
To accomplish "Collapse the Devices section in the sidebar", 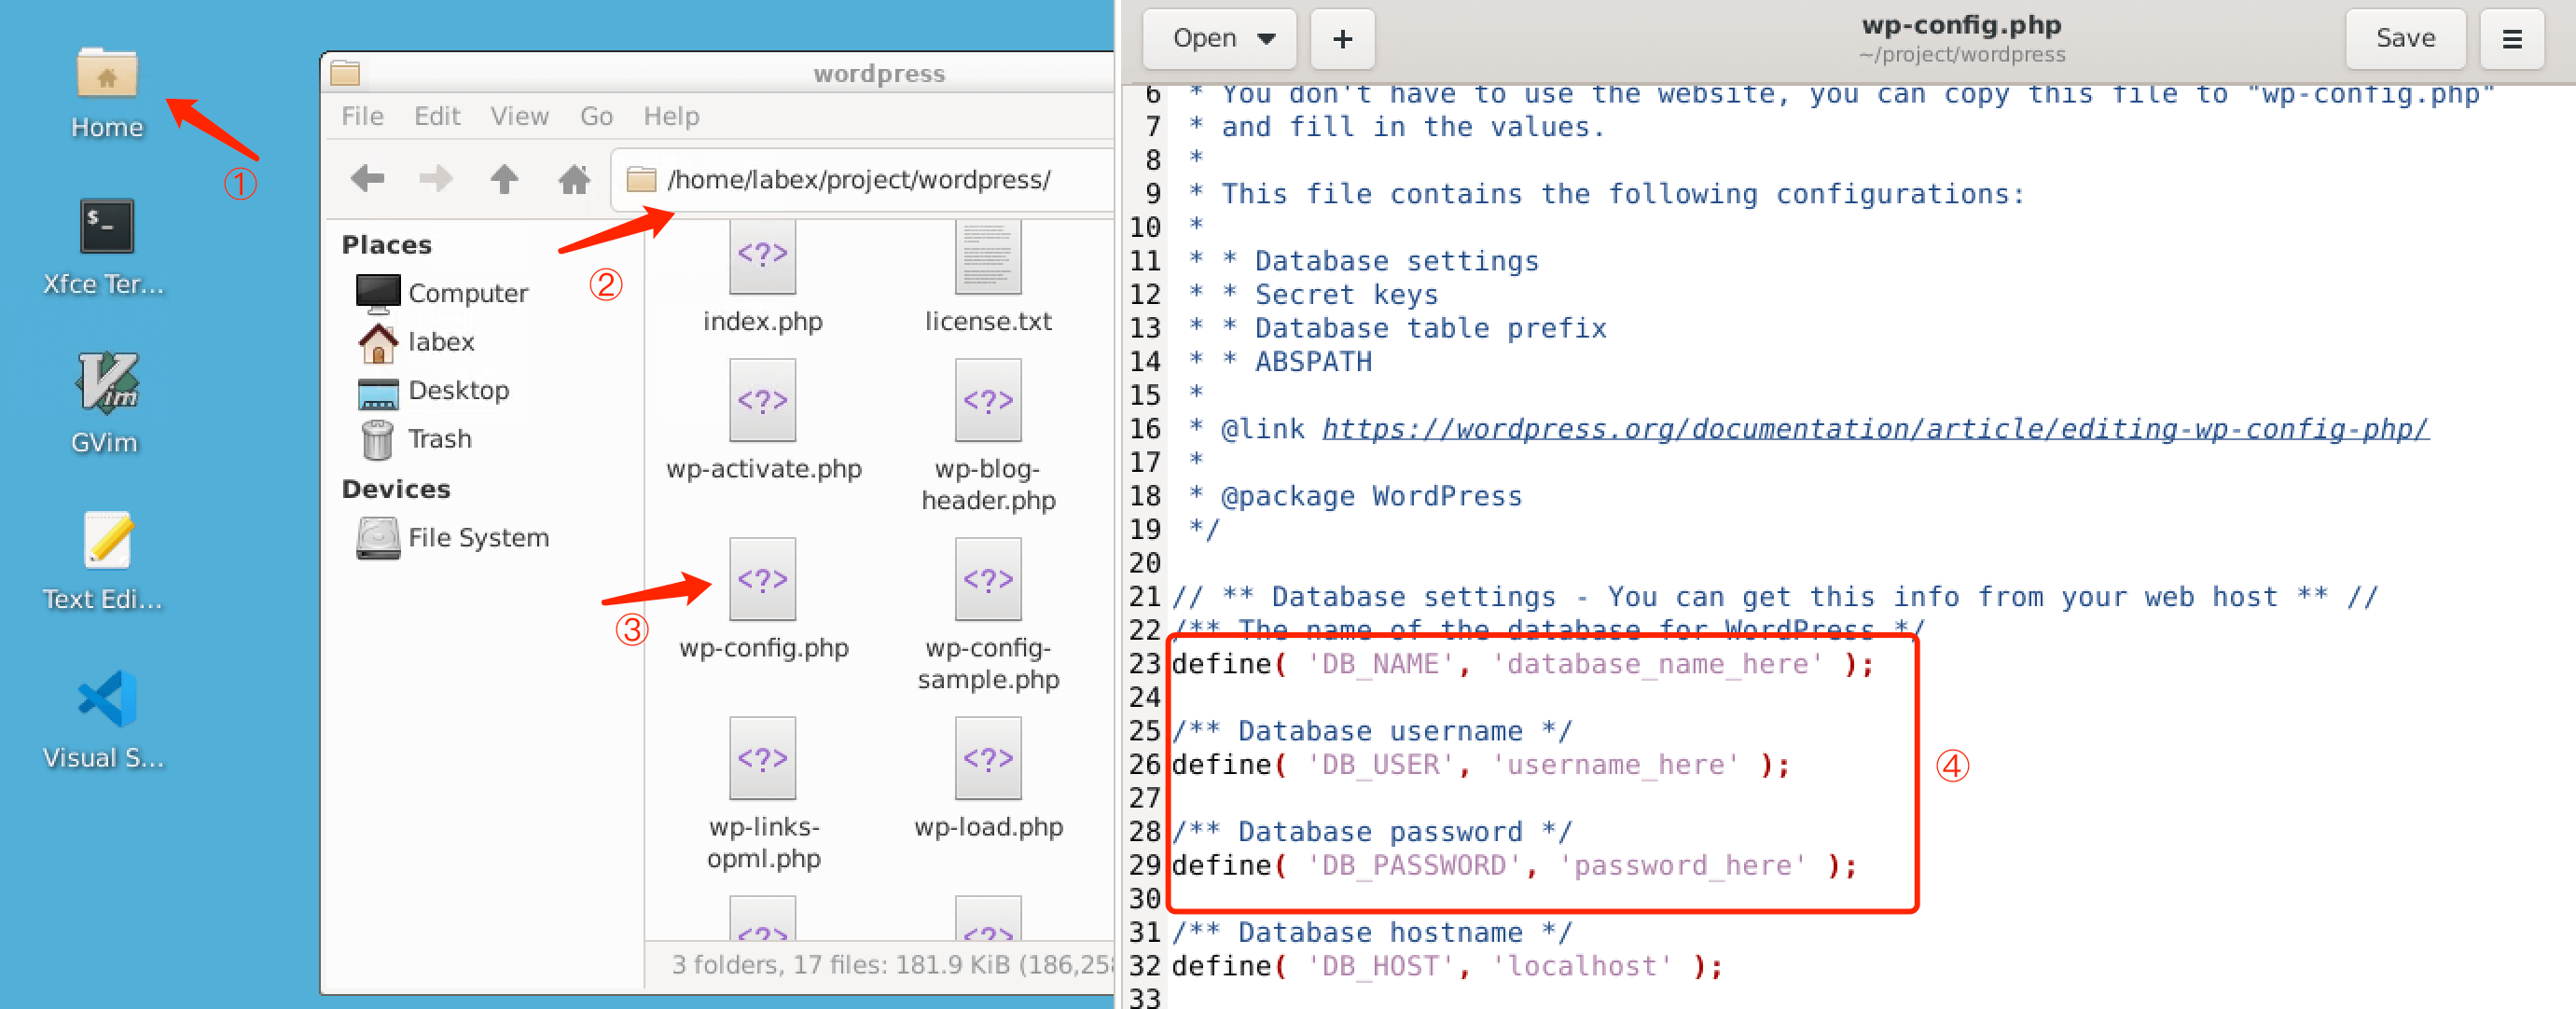I will pyautogui.click(x=396, y=488).
